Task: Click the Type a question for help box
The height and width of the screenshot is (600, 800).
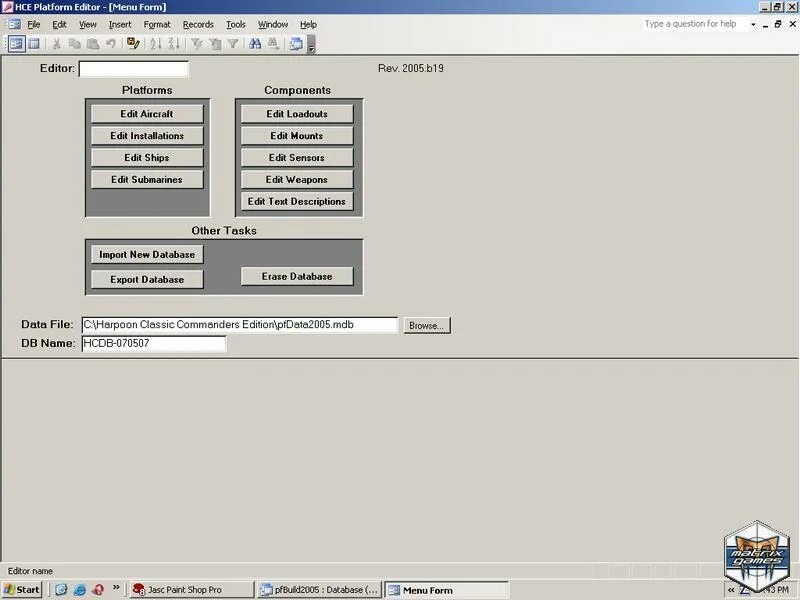Action: tap(693, 24)
